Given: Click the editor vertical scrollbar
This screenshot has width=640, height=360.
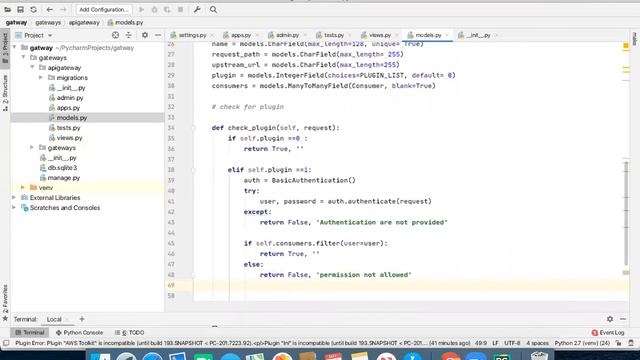Looking at the screenshot, I should [626, 213].
